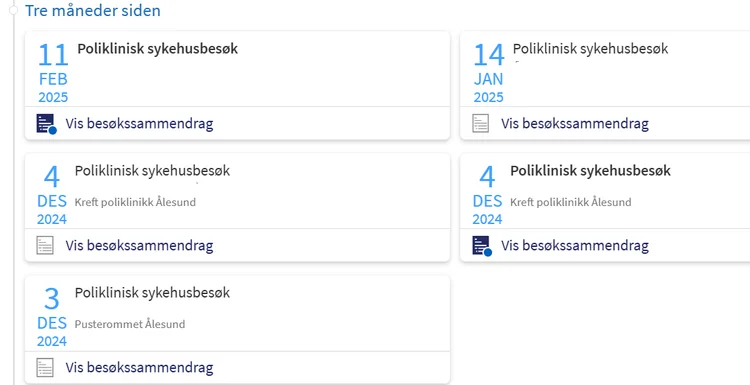750x385 pixels.
Task: Click the document icon for Kreft poliklinikk left card
Action: (x=45, y=245)
